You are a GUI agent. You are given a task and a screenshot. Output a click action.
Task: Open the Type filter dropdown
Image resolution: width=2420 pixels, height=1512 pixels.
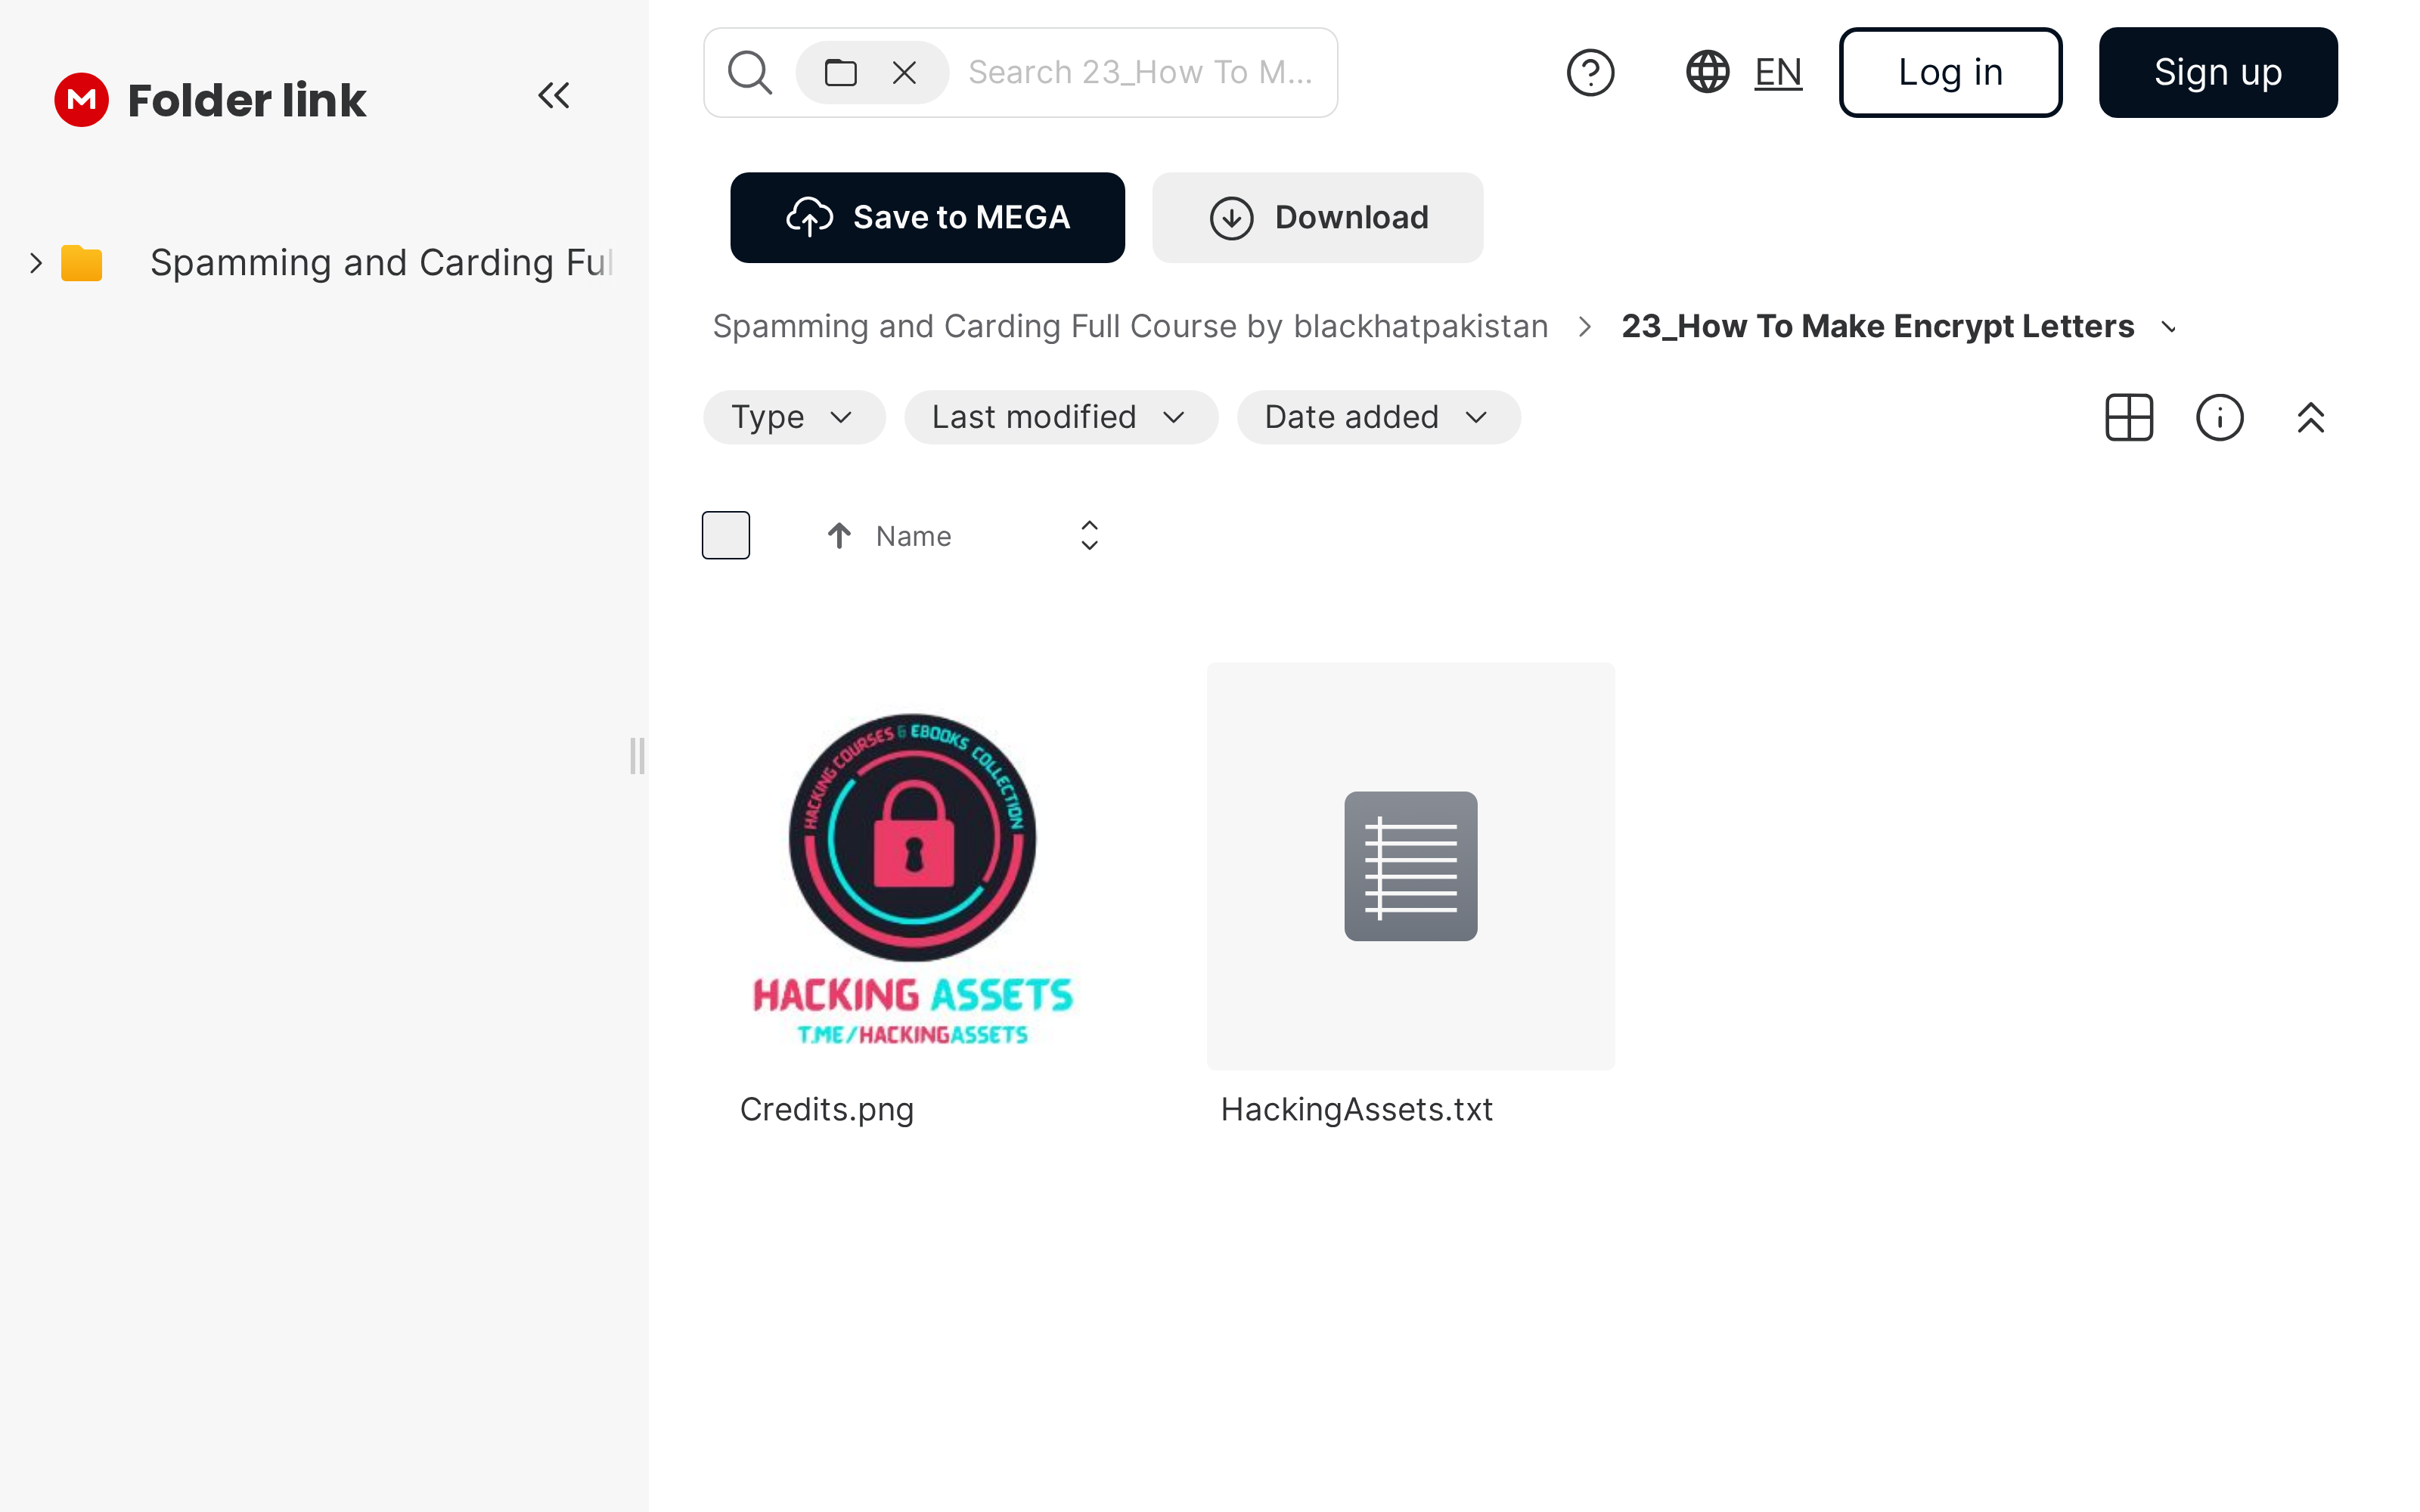(794, 417)
